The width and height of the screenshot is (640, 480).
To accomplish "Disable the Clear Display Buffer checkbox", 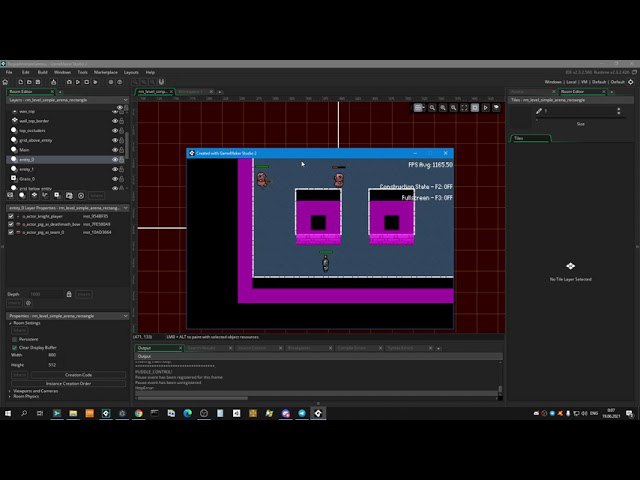I will pos(15,347).
